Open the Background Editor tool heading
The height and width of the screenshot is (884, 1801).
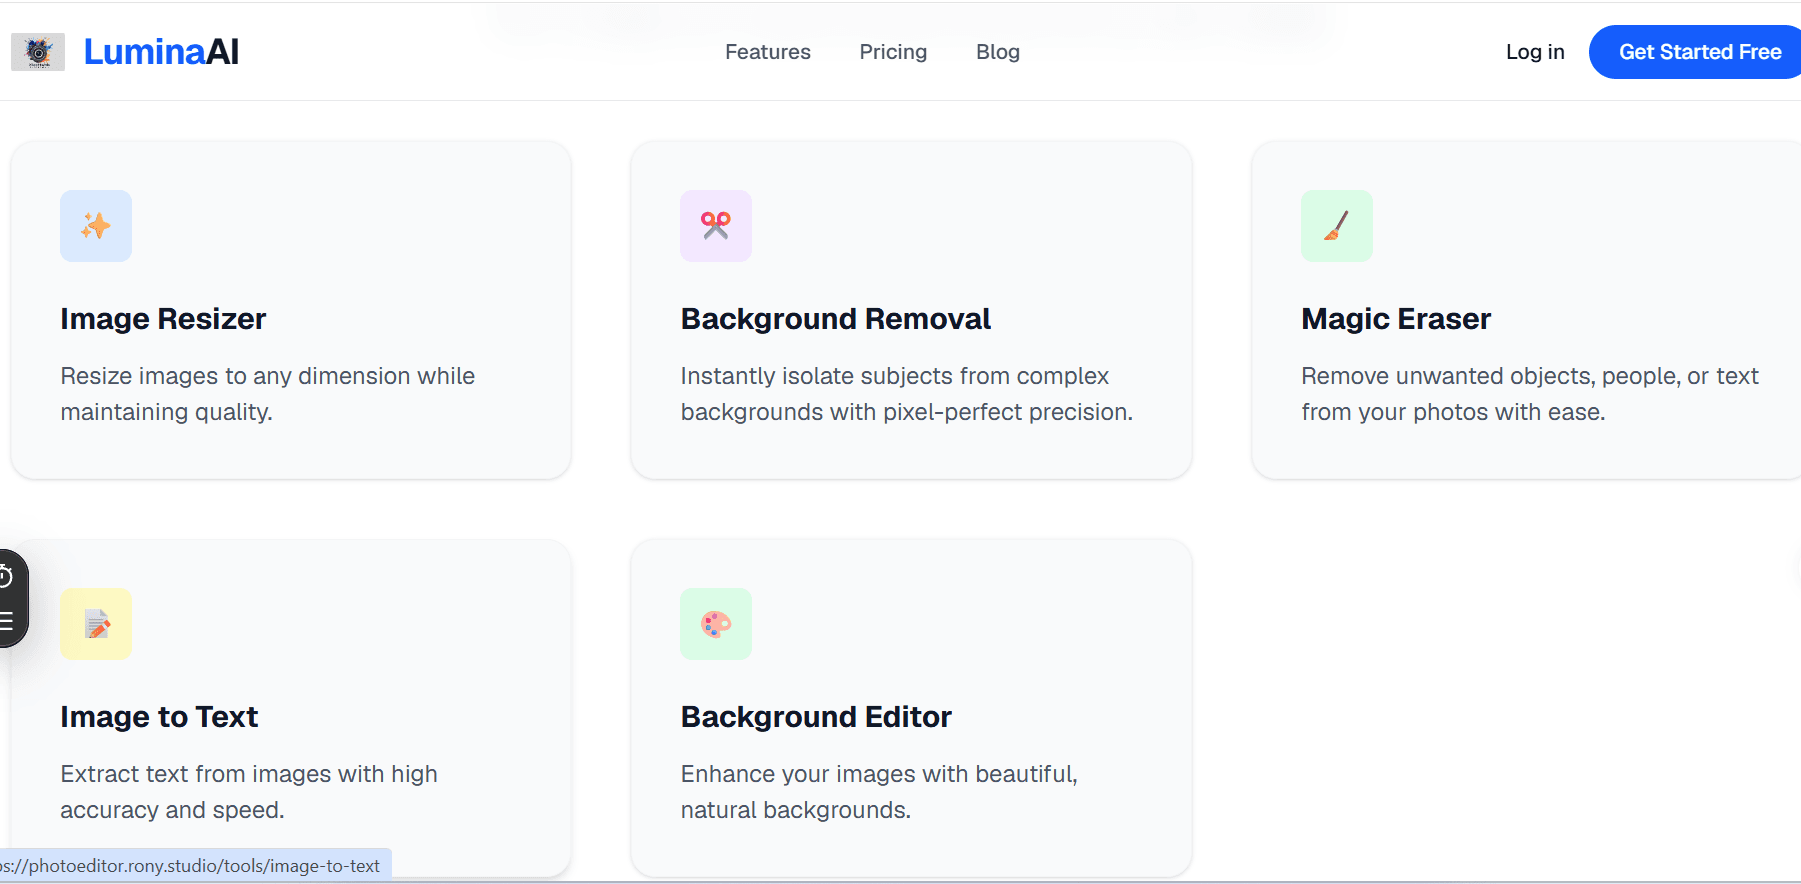(816, 717)
